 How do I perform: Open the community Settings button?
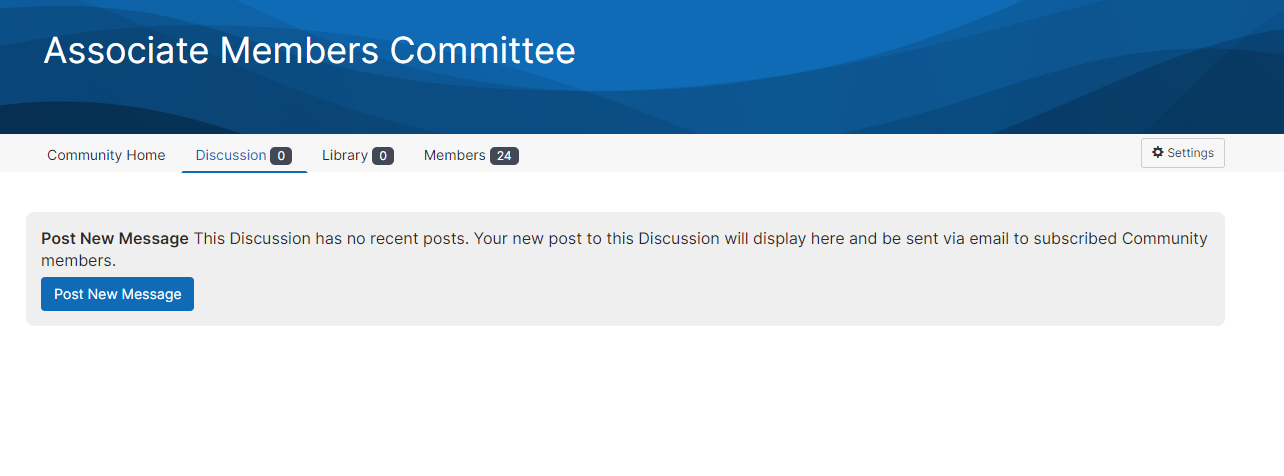coord(1182,153)
